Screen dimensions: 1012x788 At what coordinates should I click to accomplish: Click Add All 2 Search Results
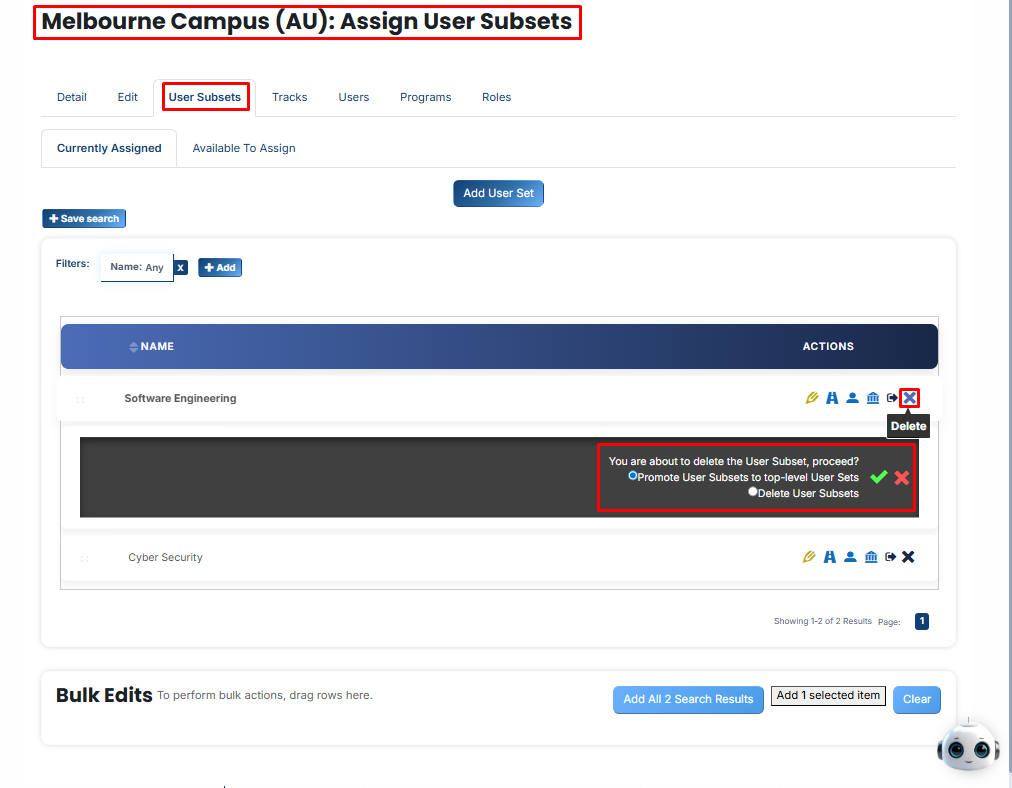[x=688, y=699]
